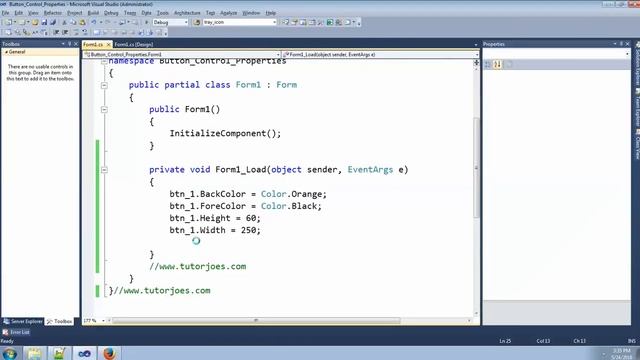This screenshot has height=360, width=640.
Task: Switch to the Form1.cs [Design] tab
Action: (134, 44)
